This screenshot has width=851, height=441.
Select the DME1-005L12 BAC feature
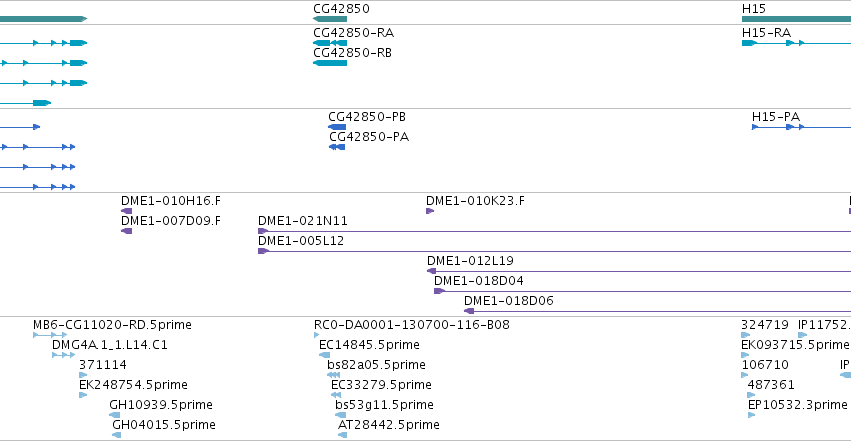[x=554, y=251]
